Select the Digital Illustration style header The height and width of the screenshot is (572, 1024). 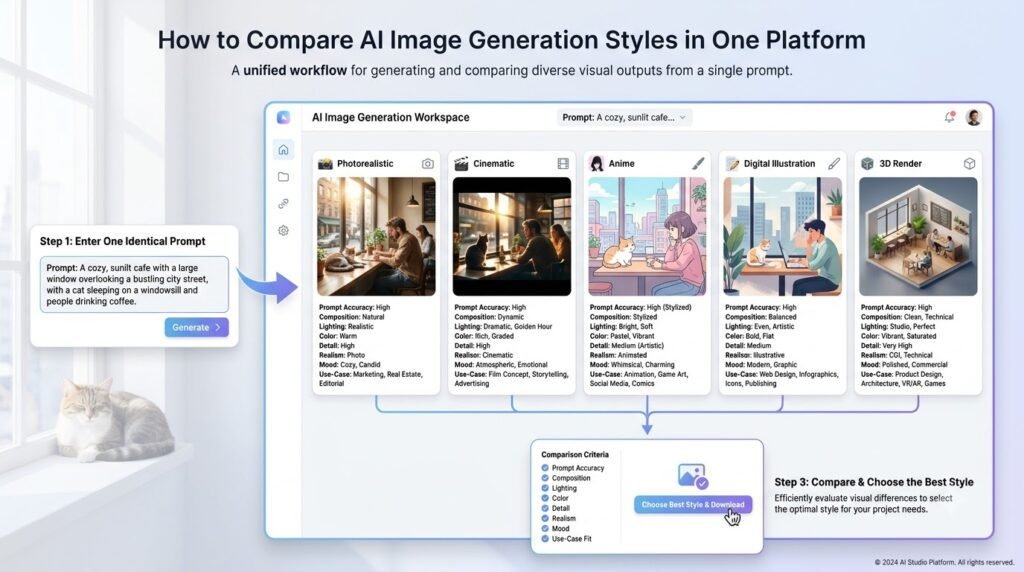(x=780, y=164)
